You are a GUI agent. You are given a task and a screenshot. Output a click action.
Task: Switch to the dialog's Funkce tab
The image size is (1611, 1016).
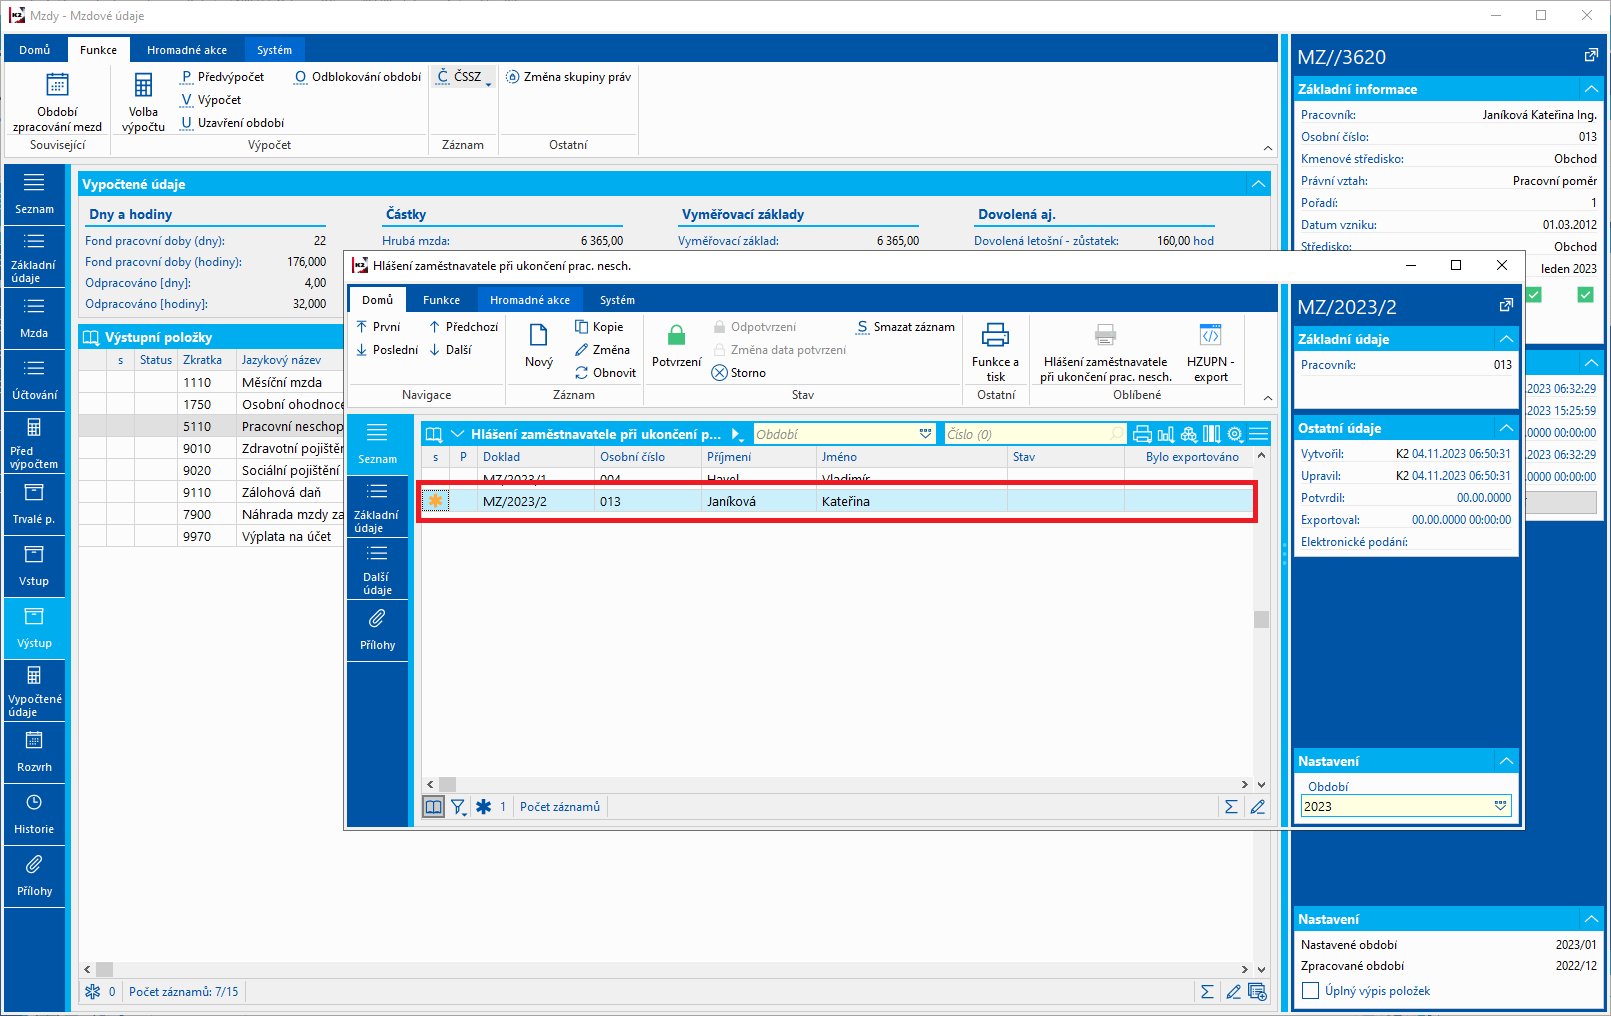coord(441,300)
